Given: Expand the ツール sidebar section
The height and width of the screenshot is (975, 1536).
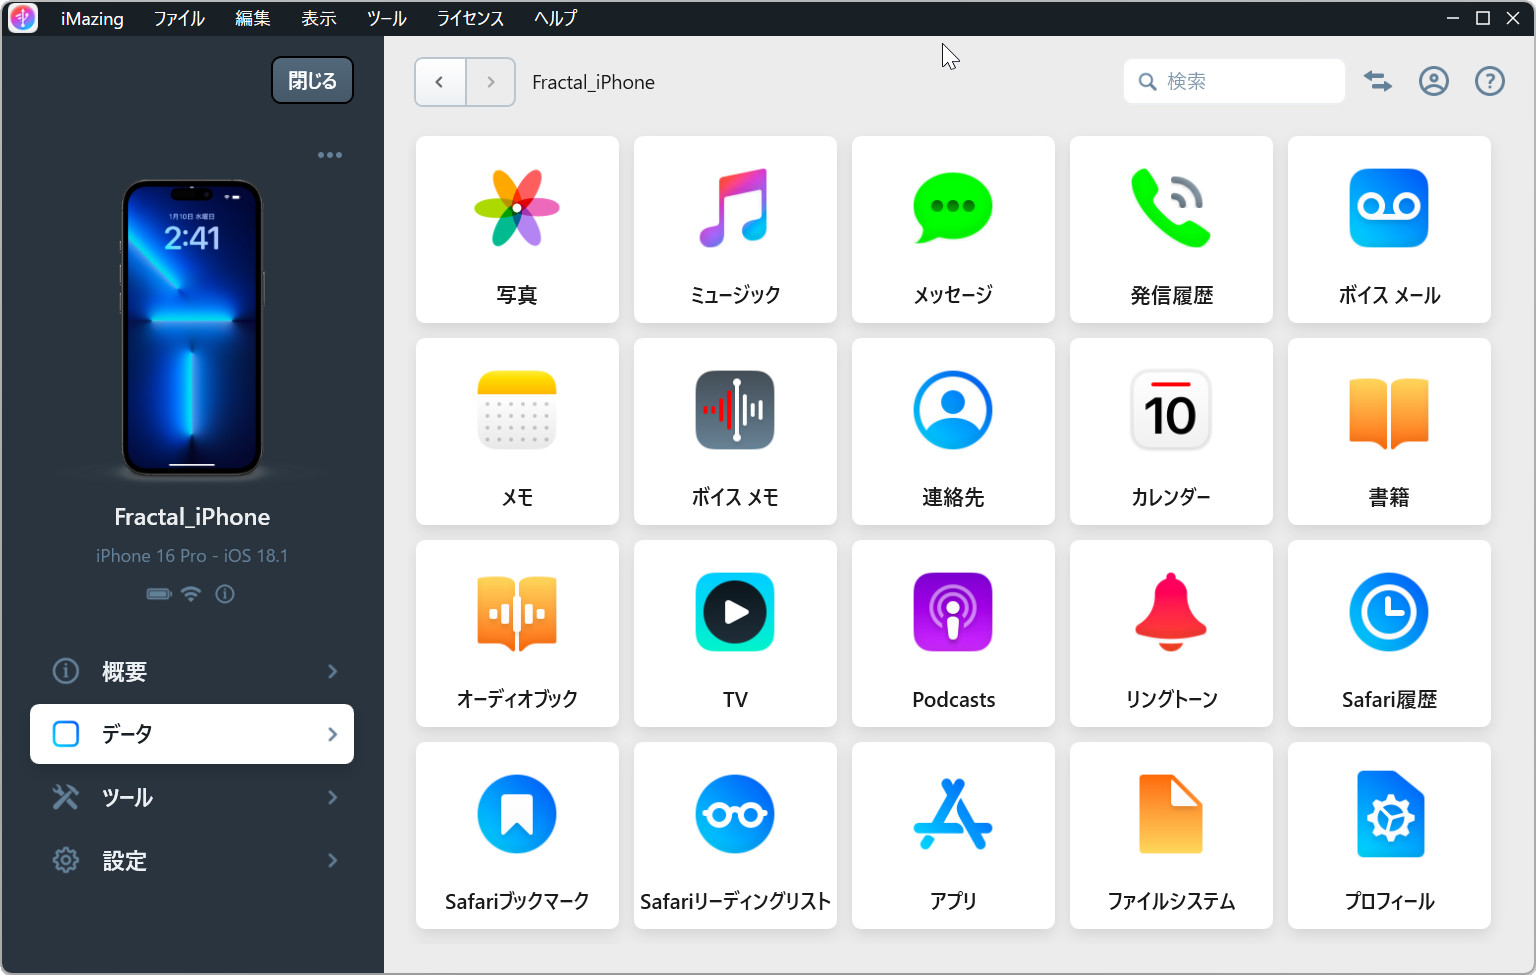Looking at the screenshot, I should pyautogui.click(x=192, y=797).
